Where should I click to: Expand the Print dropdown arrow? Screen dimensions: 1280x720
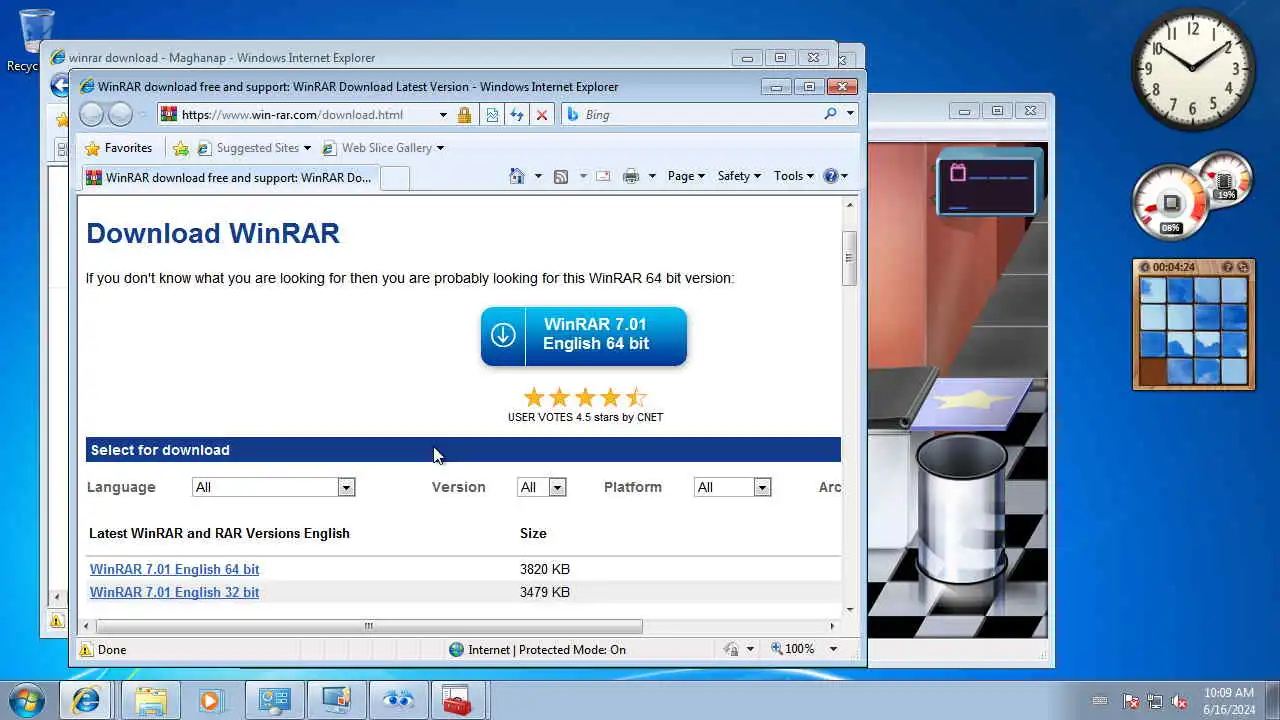click(x=652, y=176)
